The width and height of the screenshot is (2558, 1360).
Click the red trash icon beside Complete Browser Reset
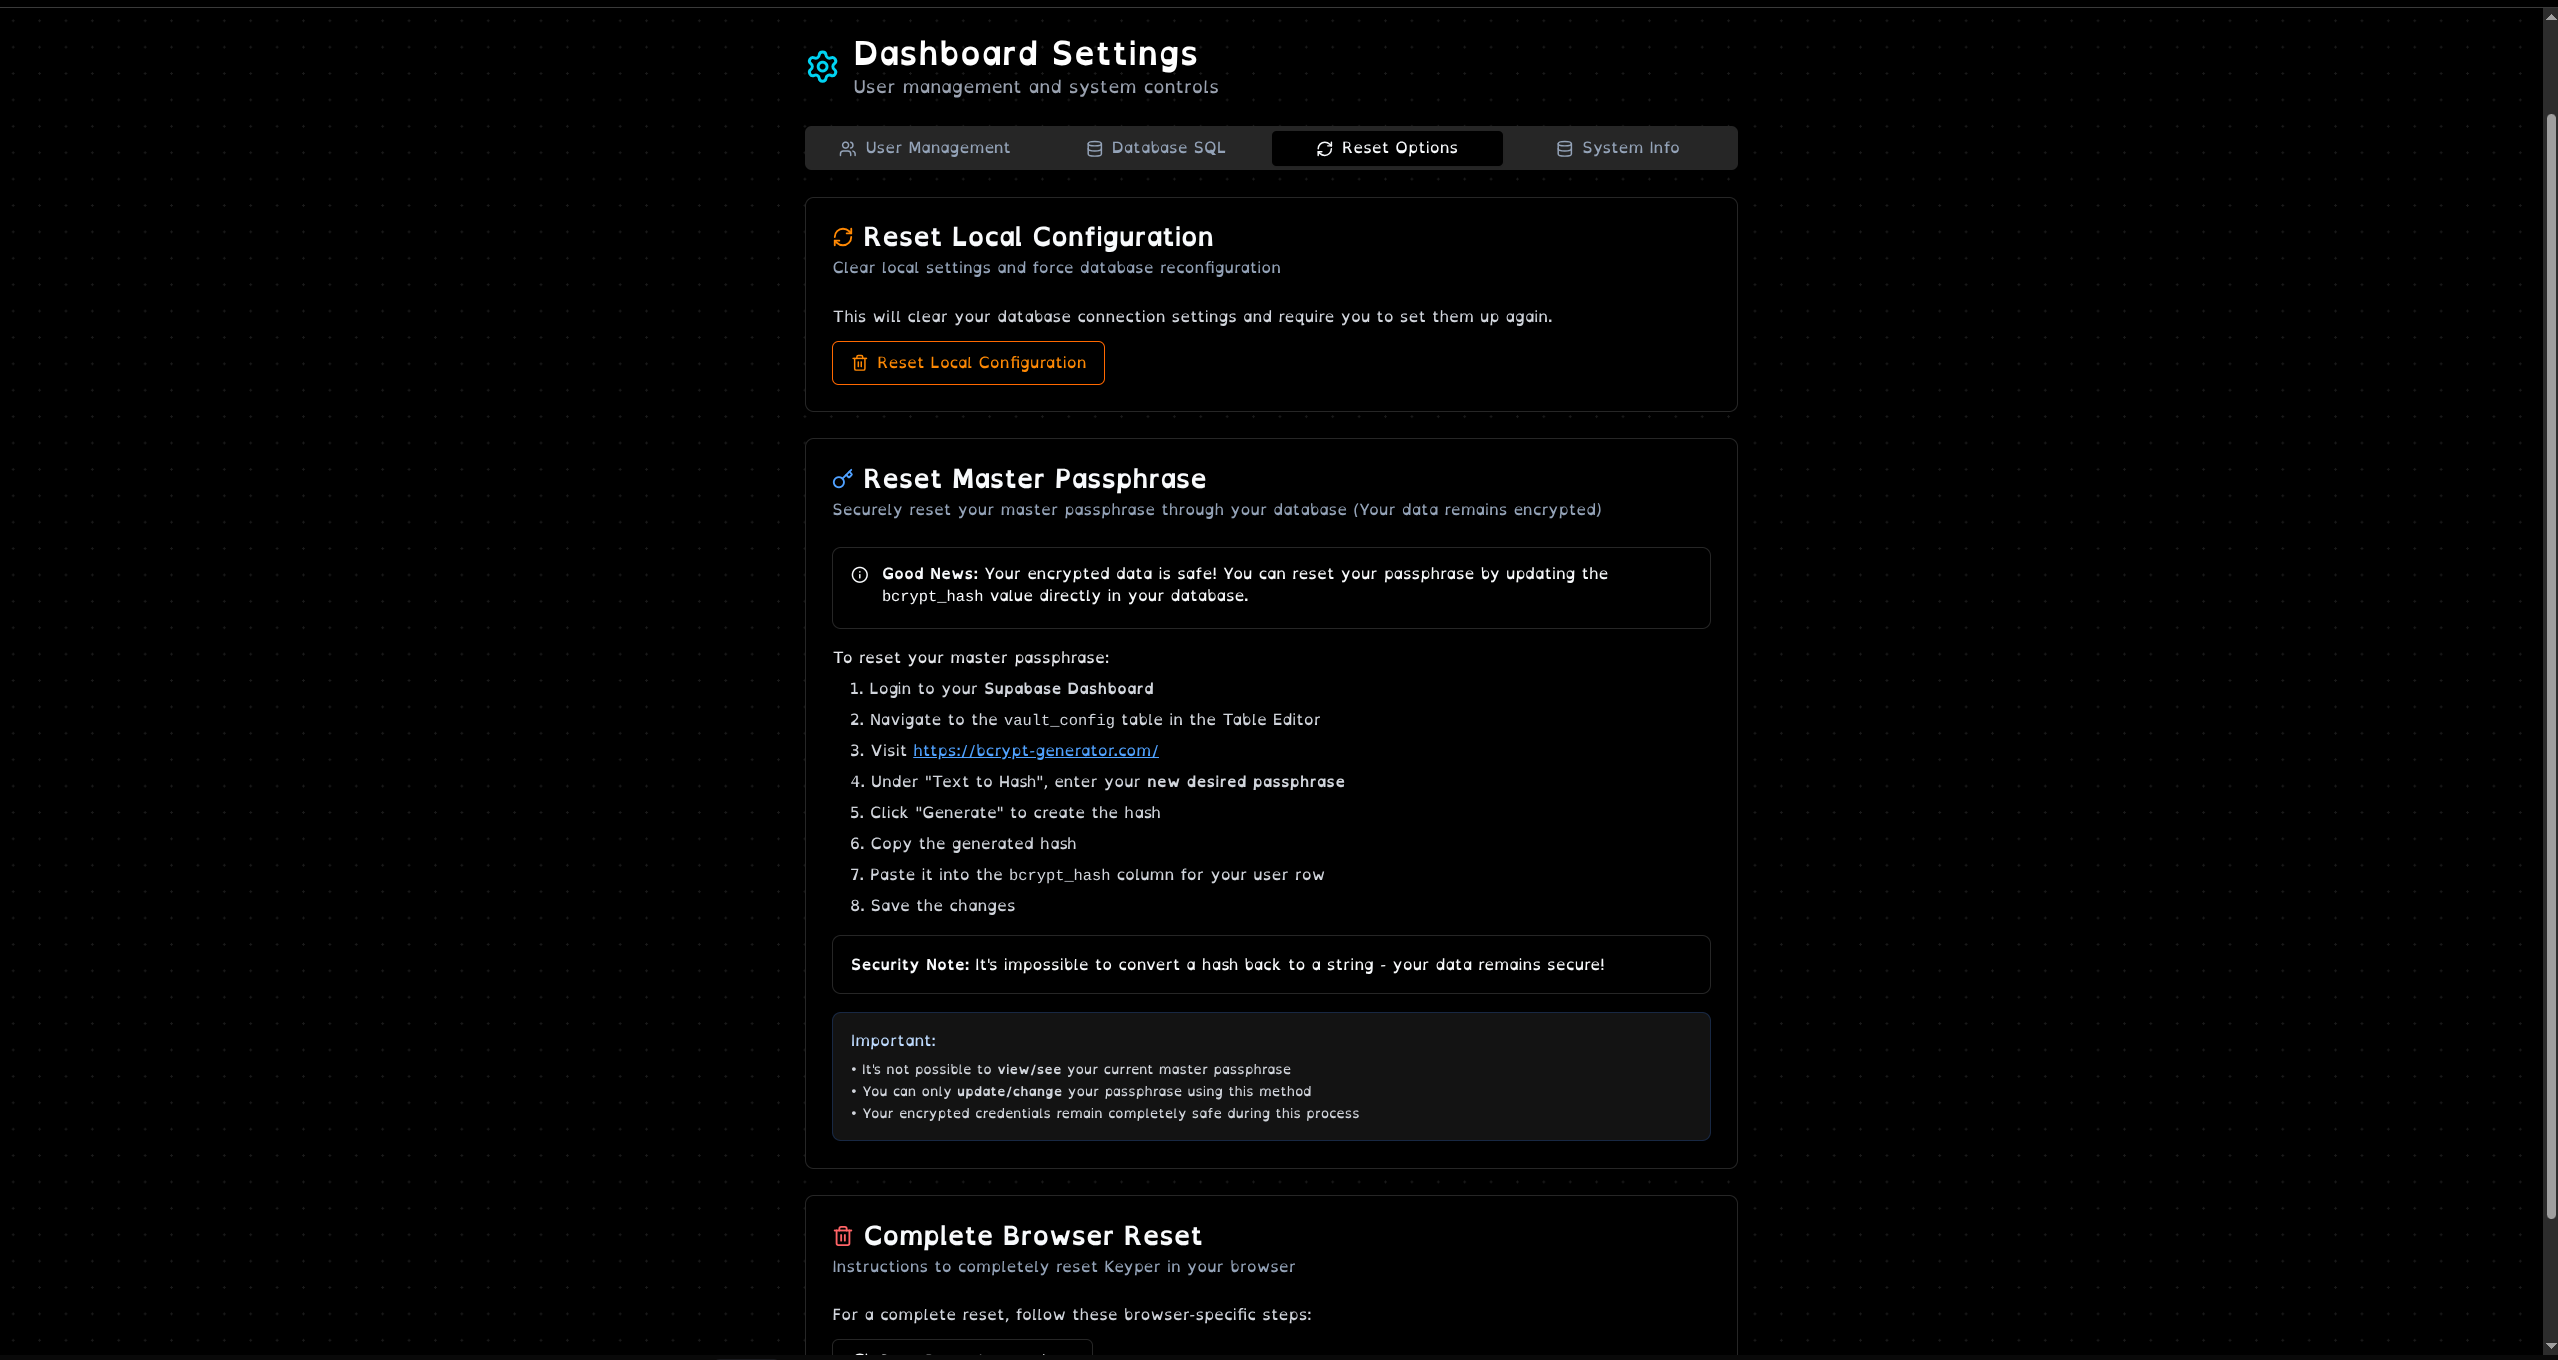pos(843,1236)
